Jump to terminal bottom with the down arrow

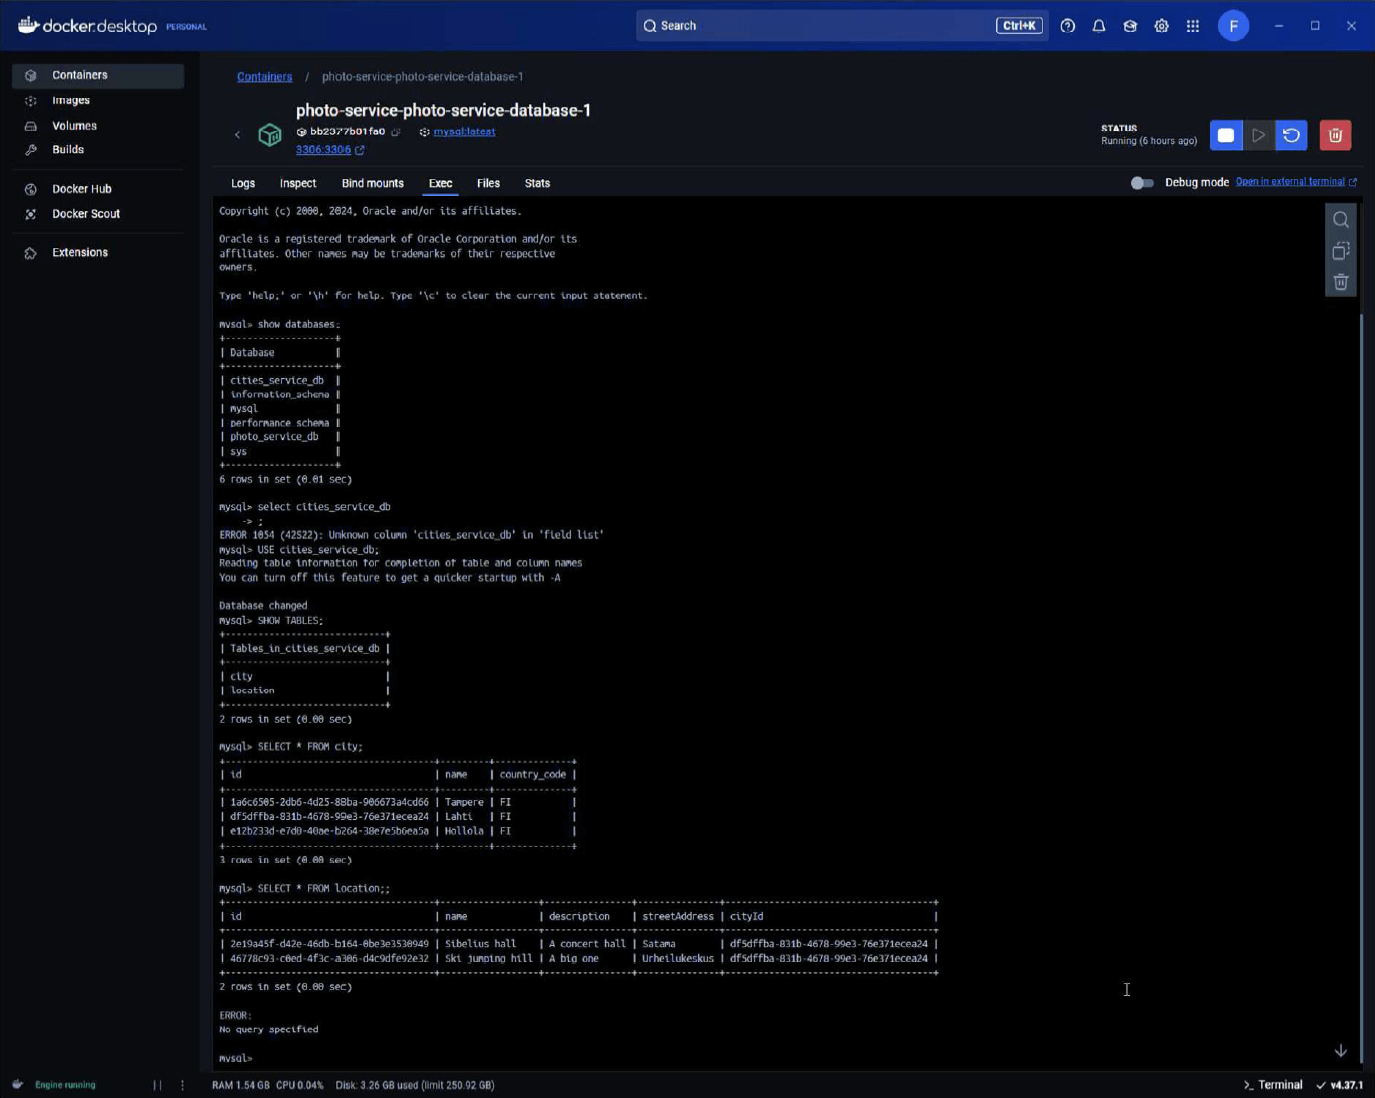click(x=1341, y=1051)
